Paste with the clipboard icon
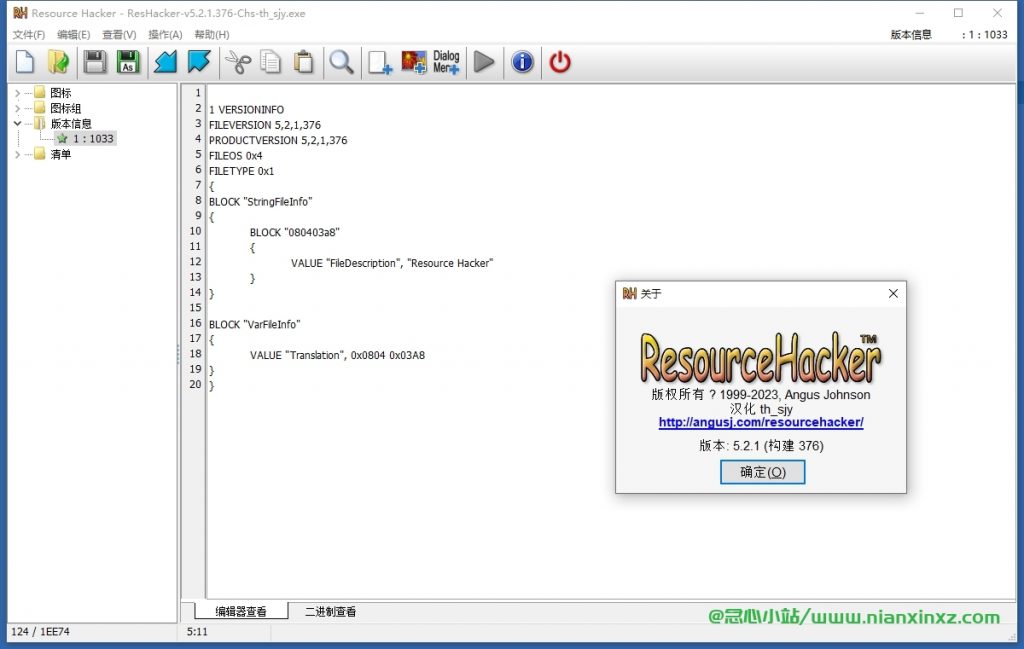Image resolution: width=1024 pixels, height=649 pixels. (303, 62)
